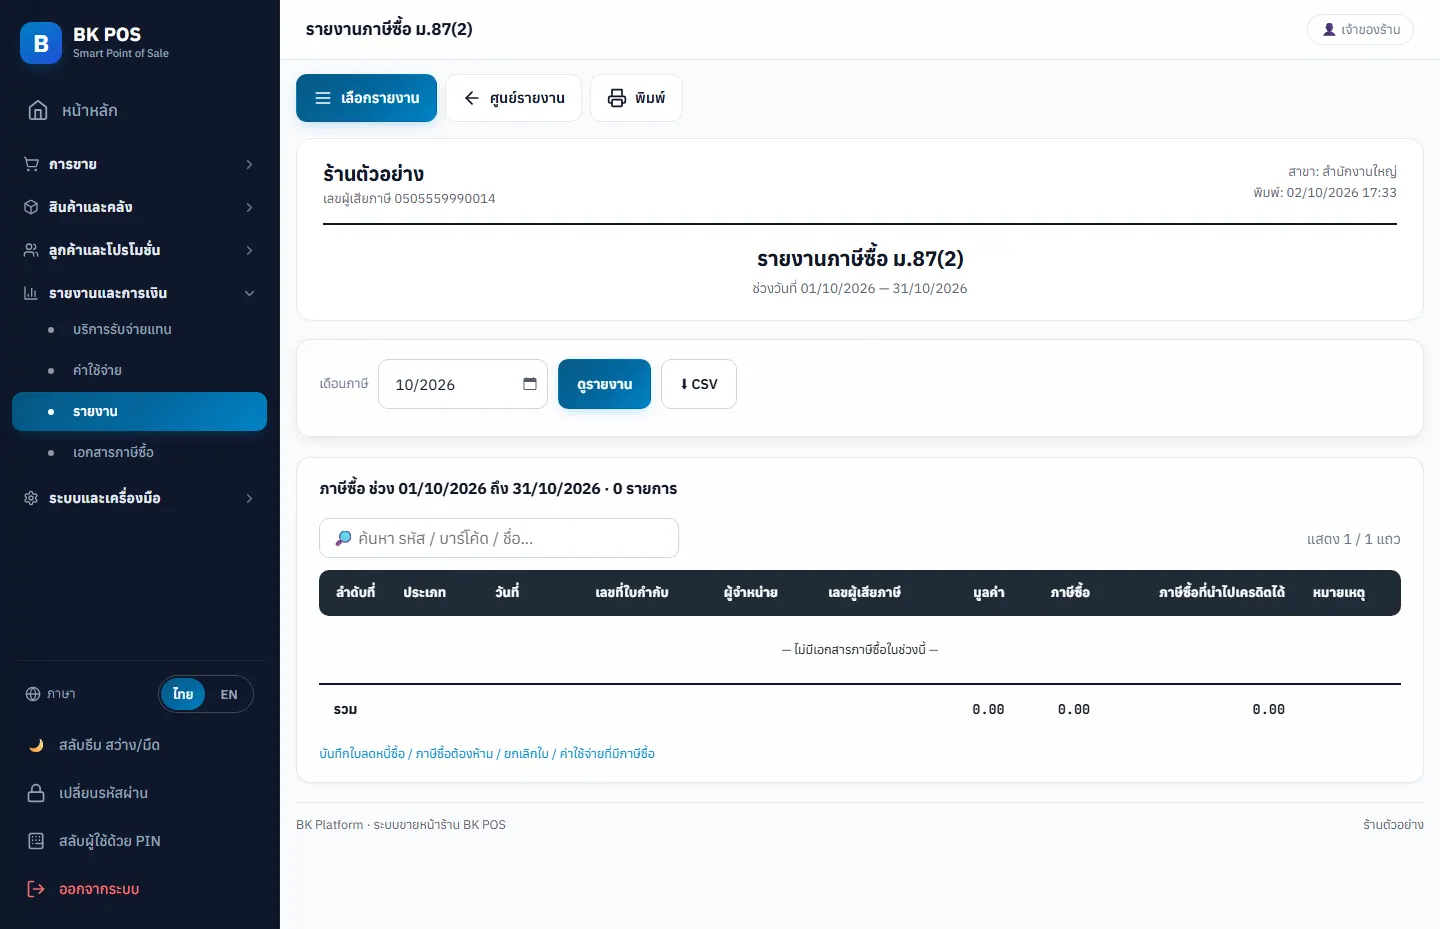The width and height of the screenshot is (1440, 929).
Task: Click the printer icon on พิมพ์ button
Action: 617,98
